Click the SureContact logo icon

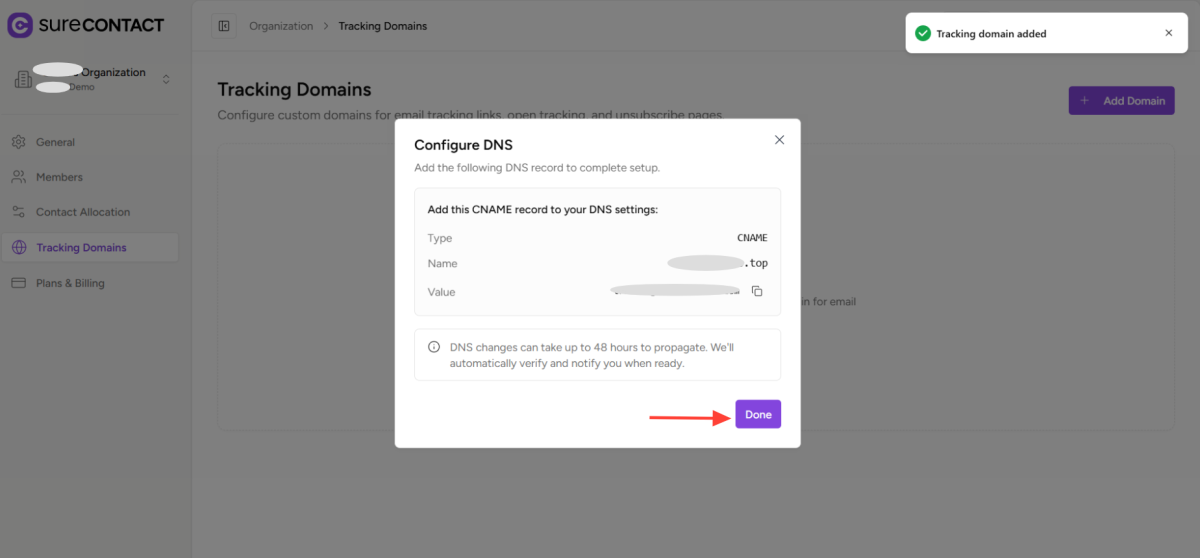[x=20, y=25]
